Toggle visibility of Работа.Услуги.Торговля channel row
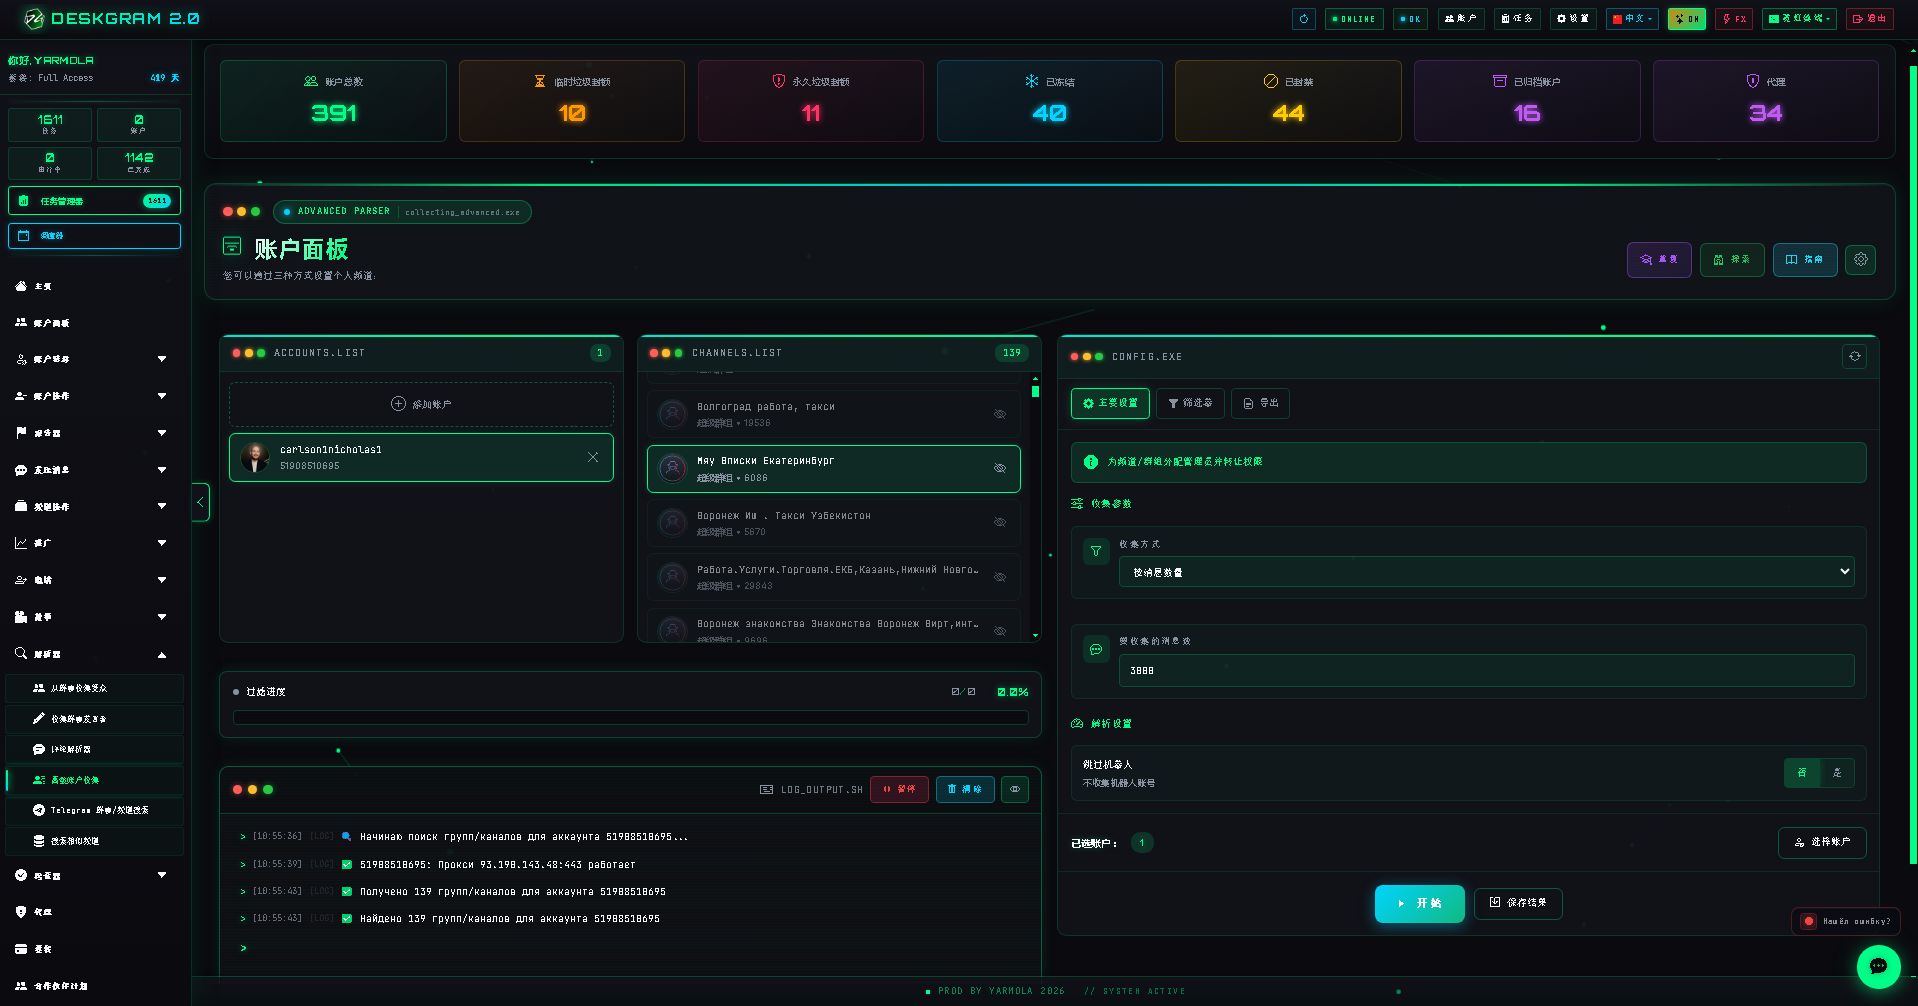 [1000, 577]
